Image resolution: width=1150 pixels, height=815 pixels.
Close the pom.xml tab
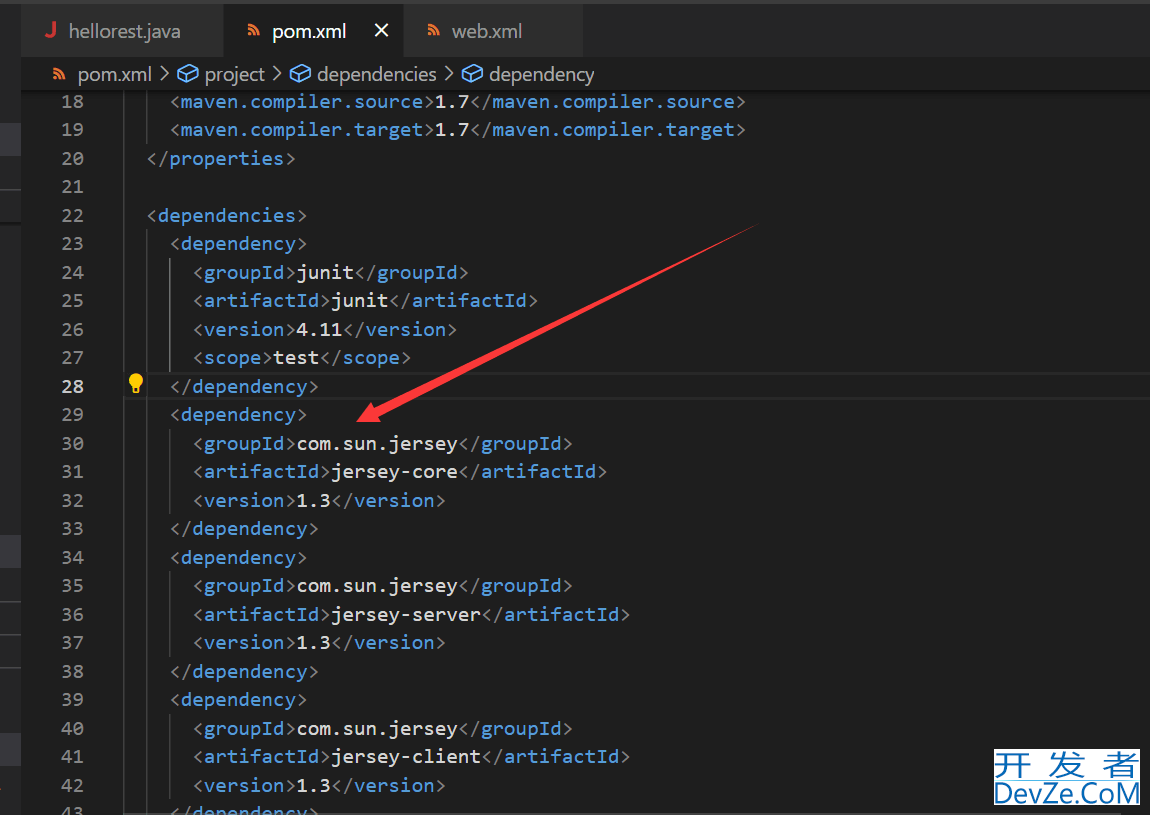381,31
